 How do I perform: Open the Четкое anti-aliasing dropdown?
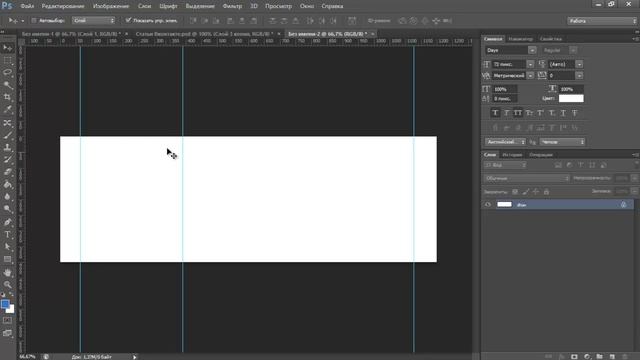(562, 142)
